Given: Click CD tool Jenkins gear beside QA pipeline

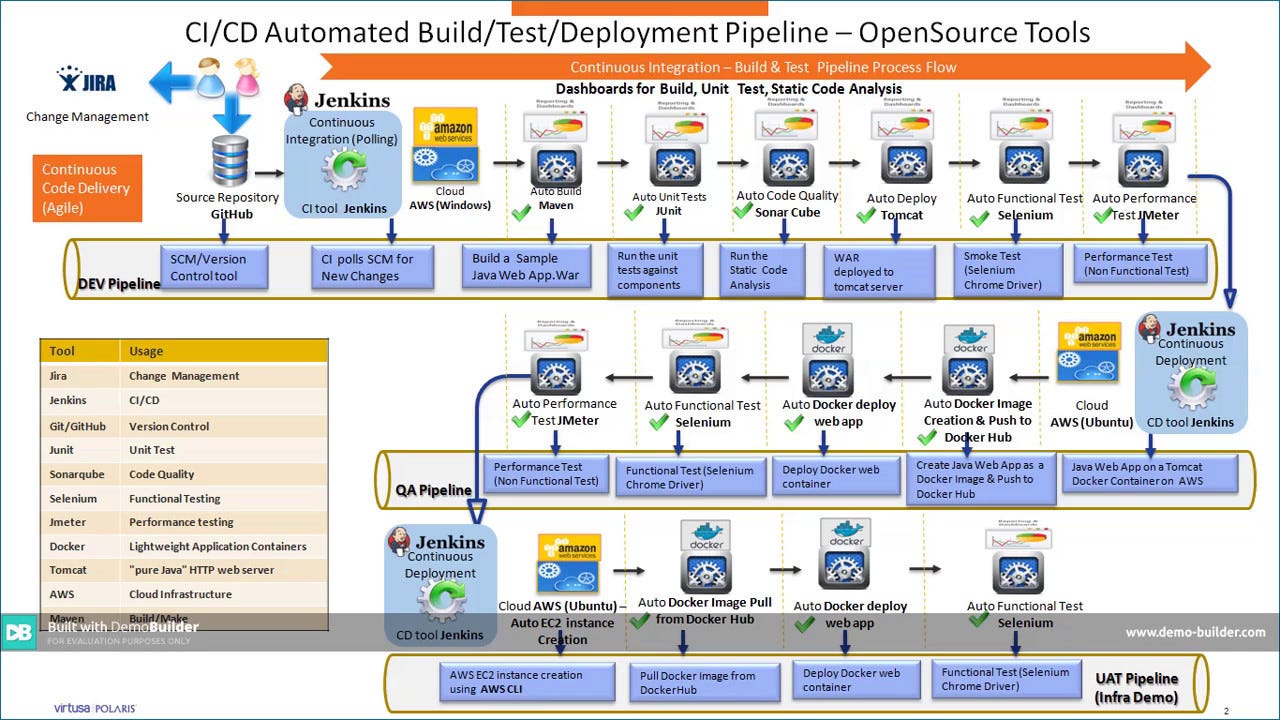Looking at the screenshot, I should (1192, 388).
